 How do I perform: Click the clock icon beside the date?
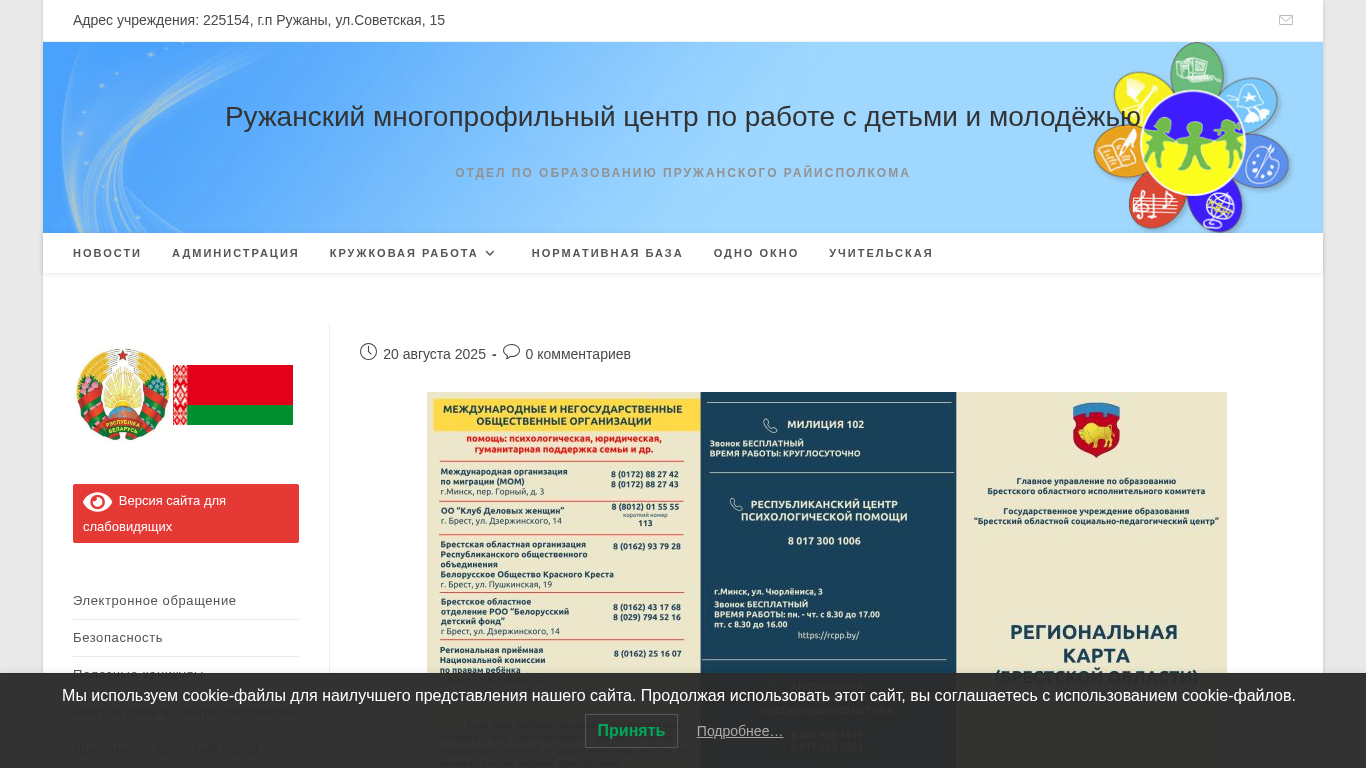click(x=368, y=352)
